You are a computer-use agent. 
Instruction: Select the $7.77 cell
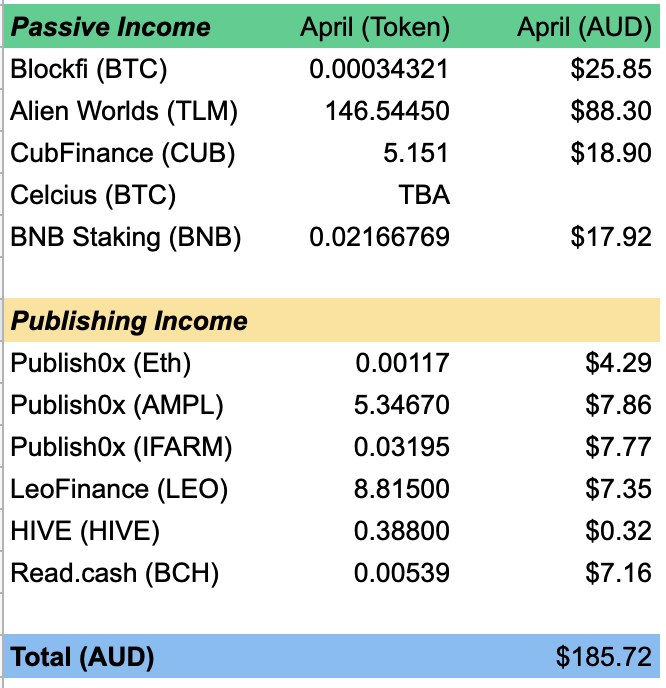pos(618,447)
